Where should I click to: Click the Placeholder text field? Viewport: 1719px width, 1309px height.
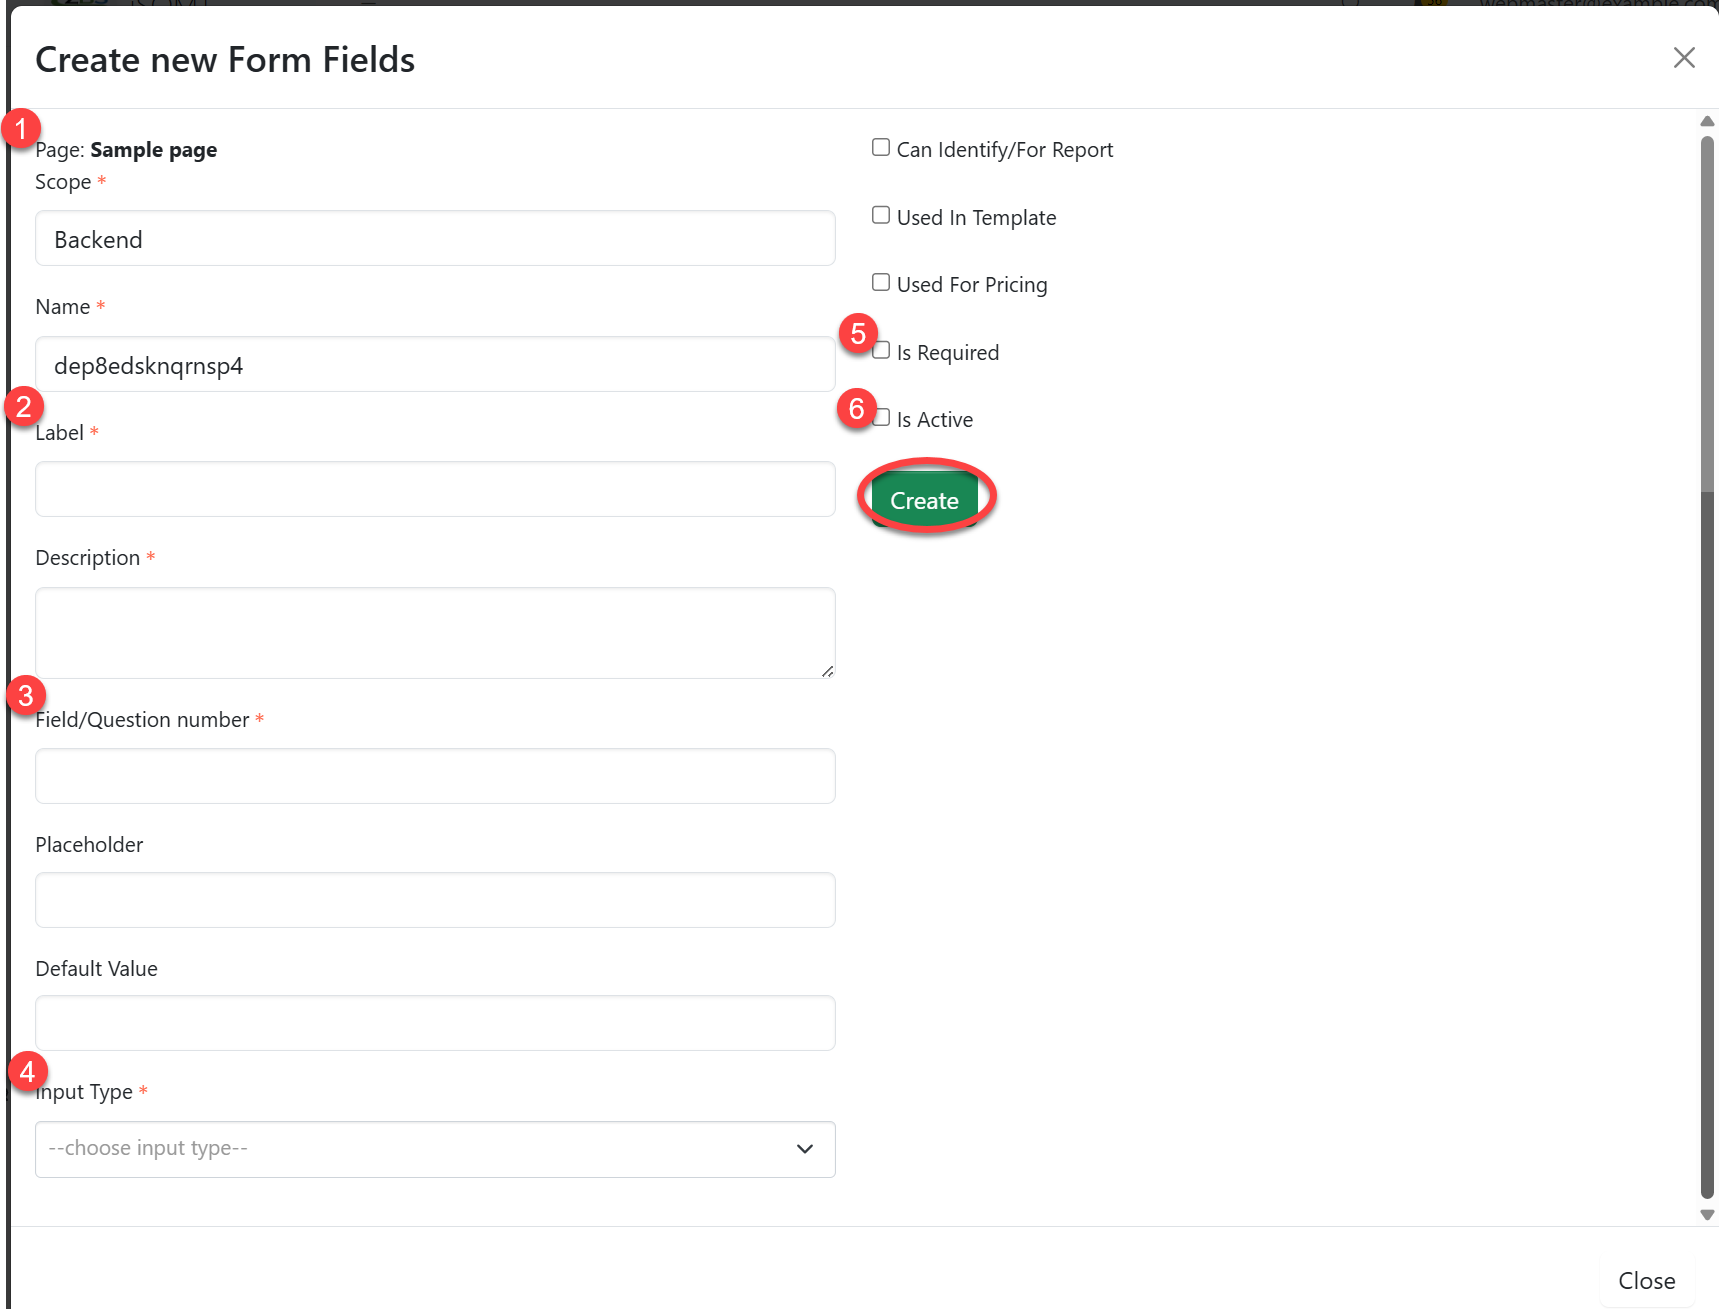click(x=435, y=900)
